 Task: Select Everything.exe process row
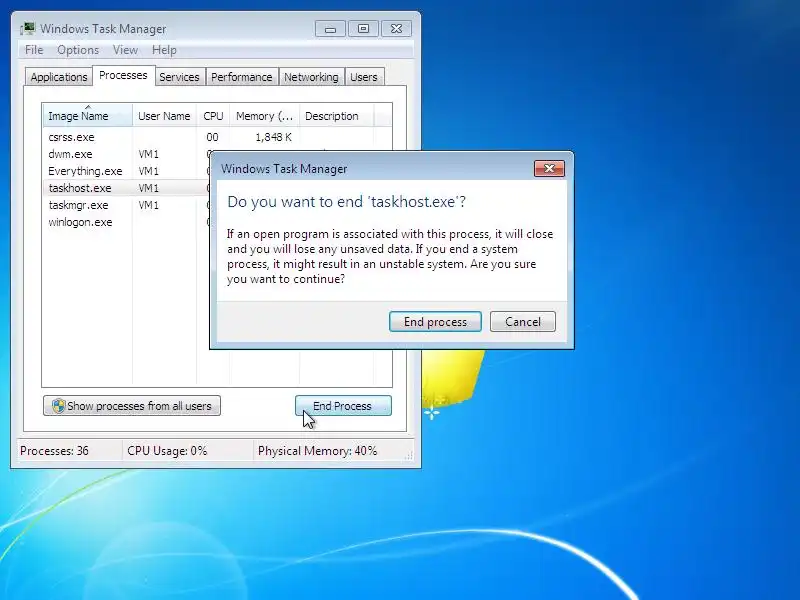(126, 171)
